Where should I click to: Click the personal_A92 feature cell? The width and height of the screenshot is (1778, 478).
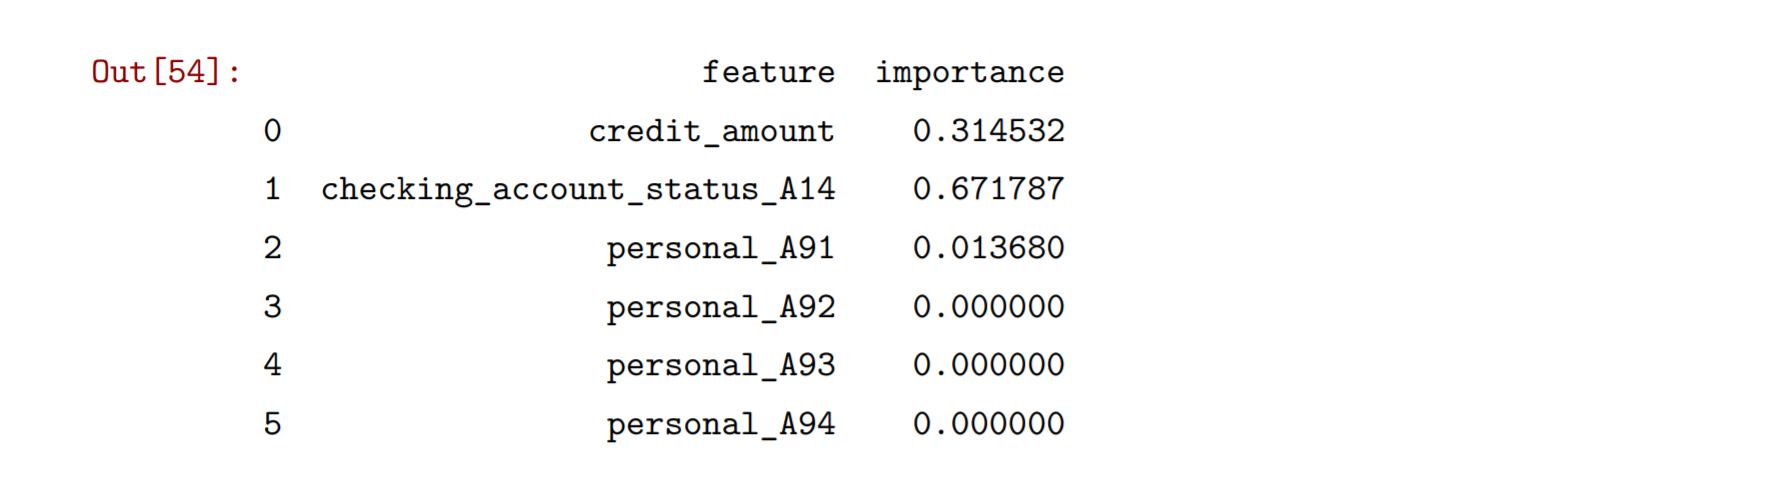click(x=720, y=307)
